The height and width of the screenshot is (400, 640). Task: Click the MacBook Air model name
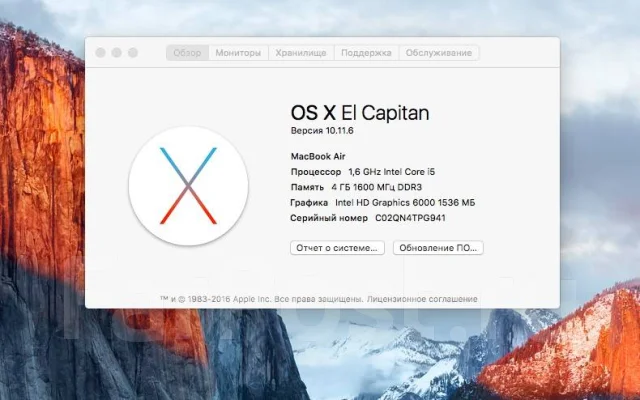click(318, 156)
